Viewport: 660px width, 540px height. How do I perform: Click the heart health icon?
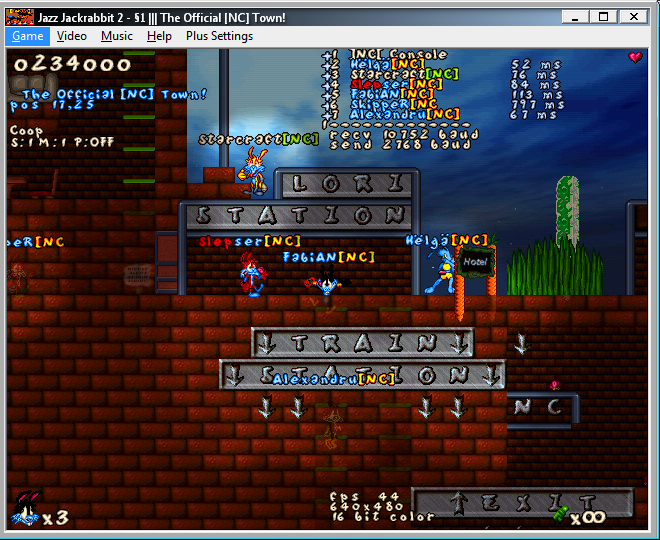tap(635, 56)
